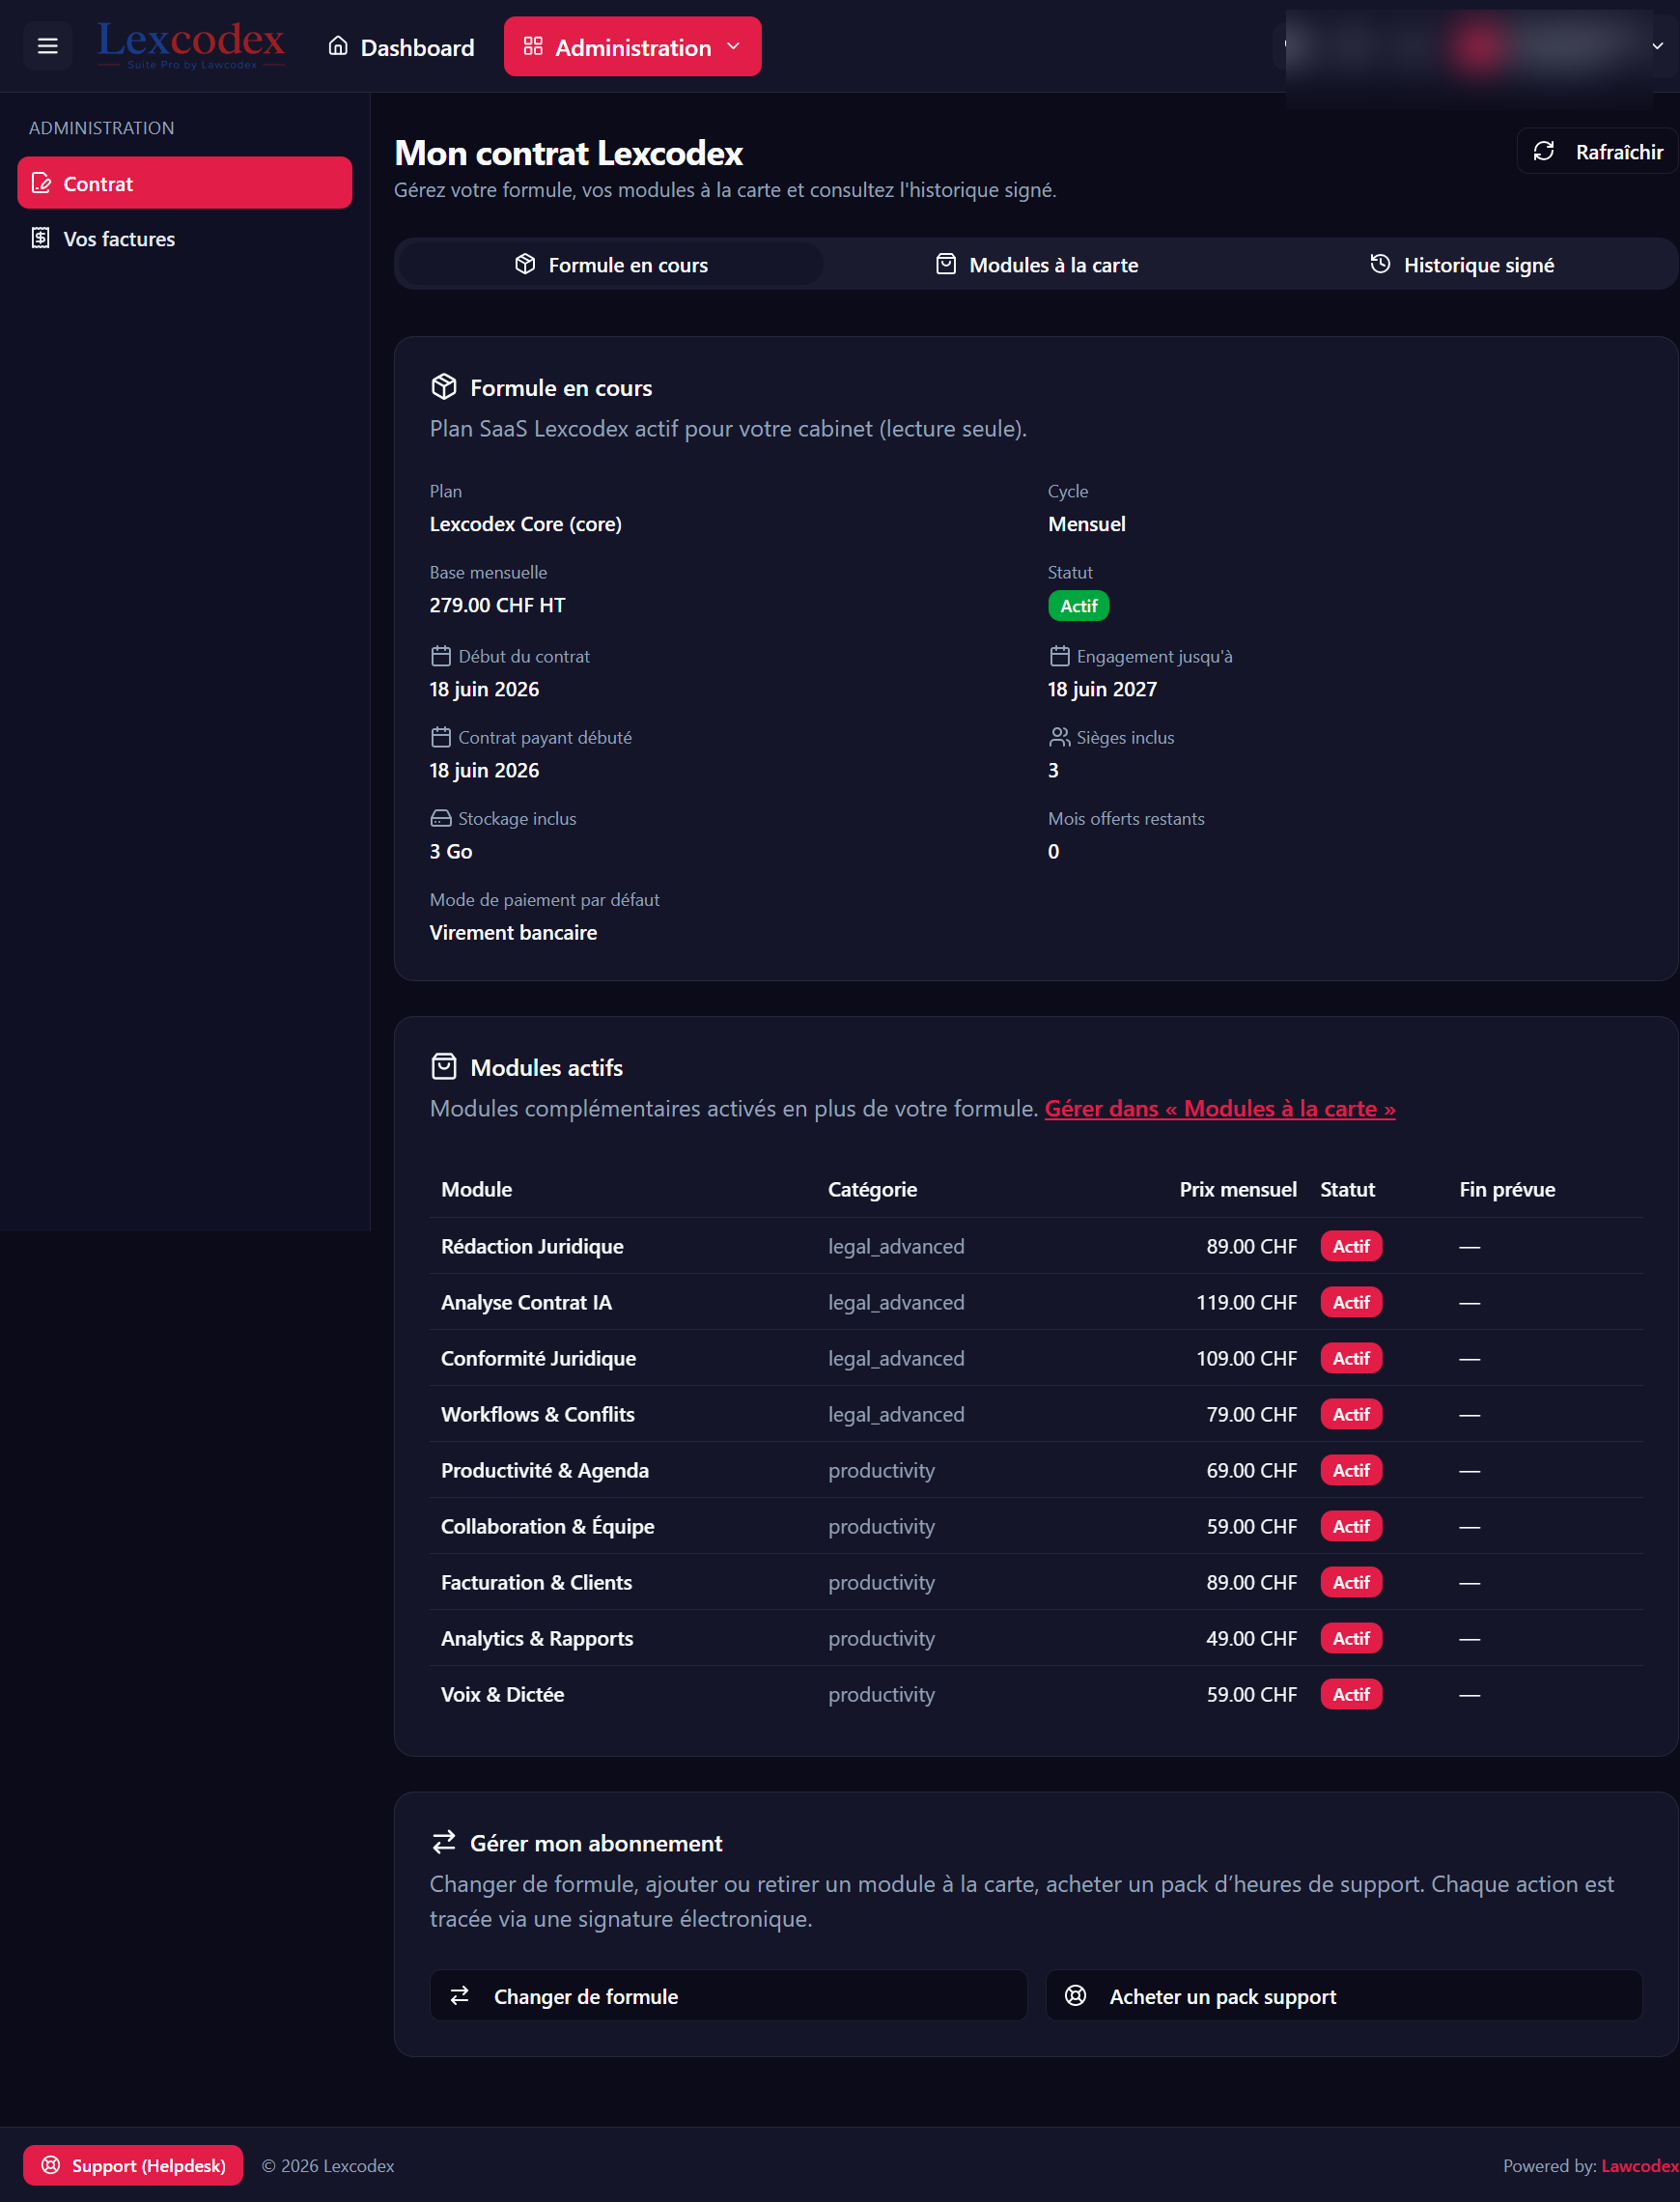Click the Module column header

pyautogui.click(x=477, y=1189)
